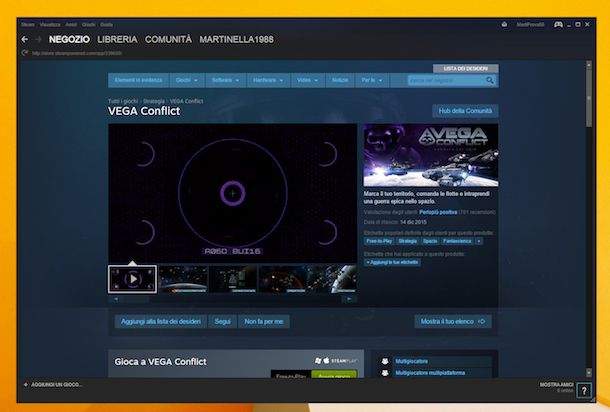Viewport: 610px width, 412px height.
Task: Open the Guida menu
Action: (x=106, y=25)
